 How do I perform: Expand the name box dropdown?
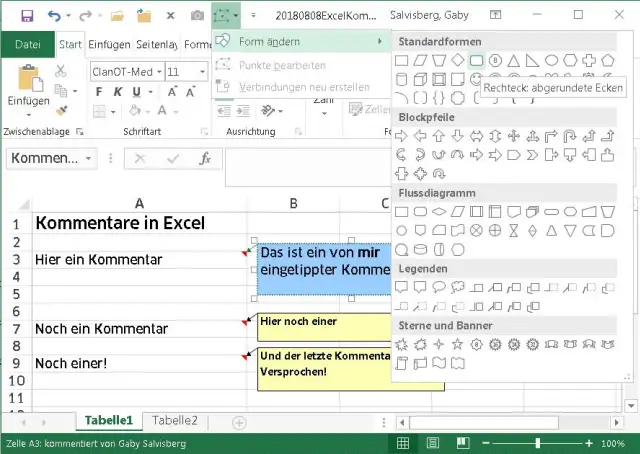click(89, 159)
